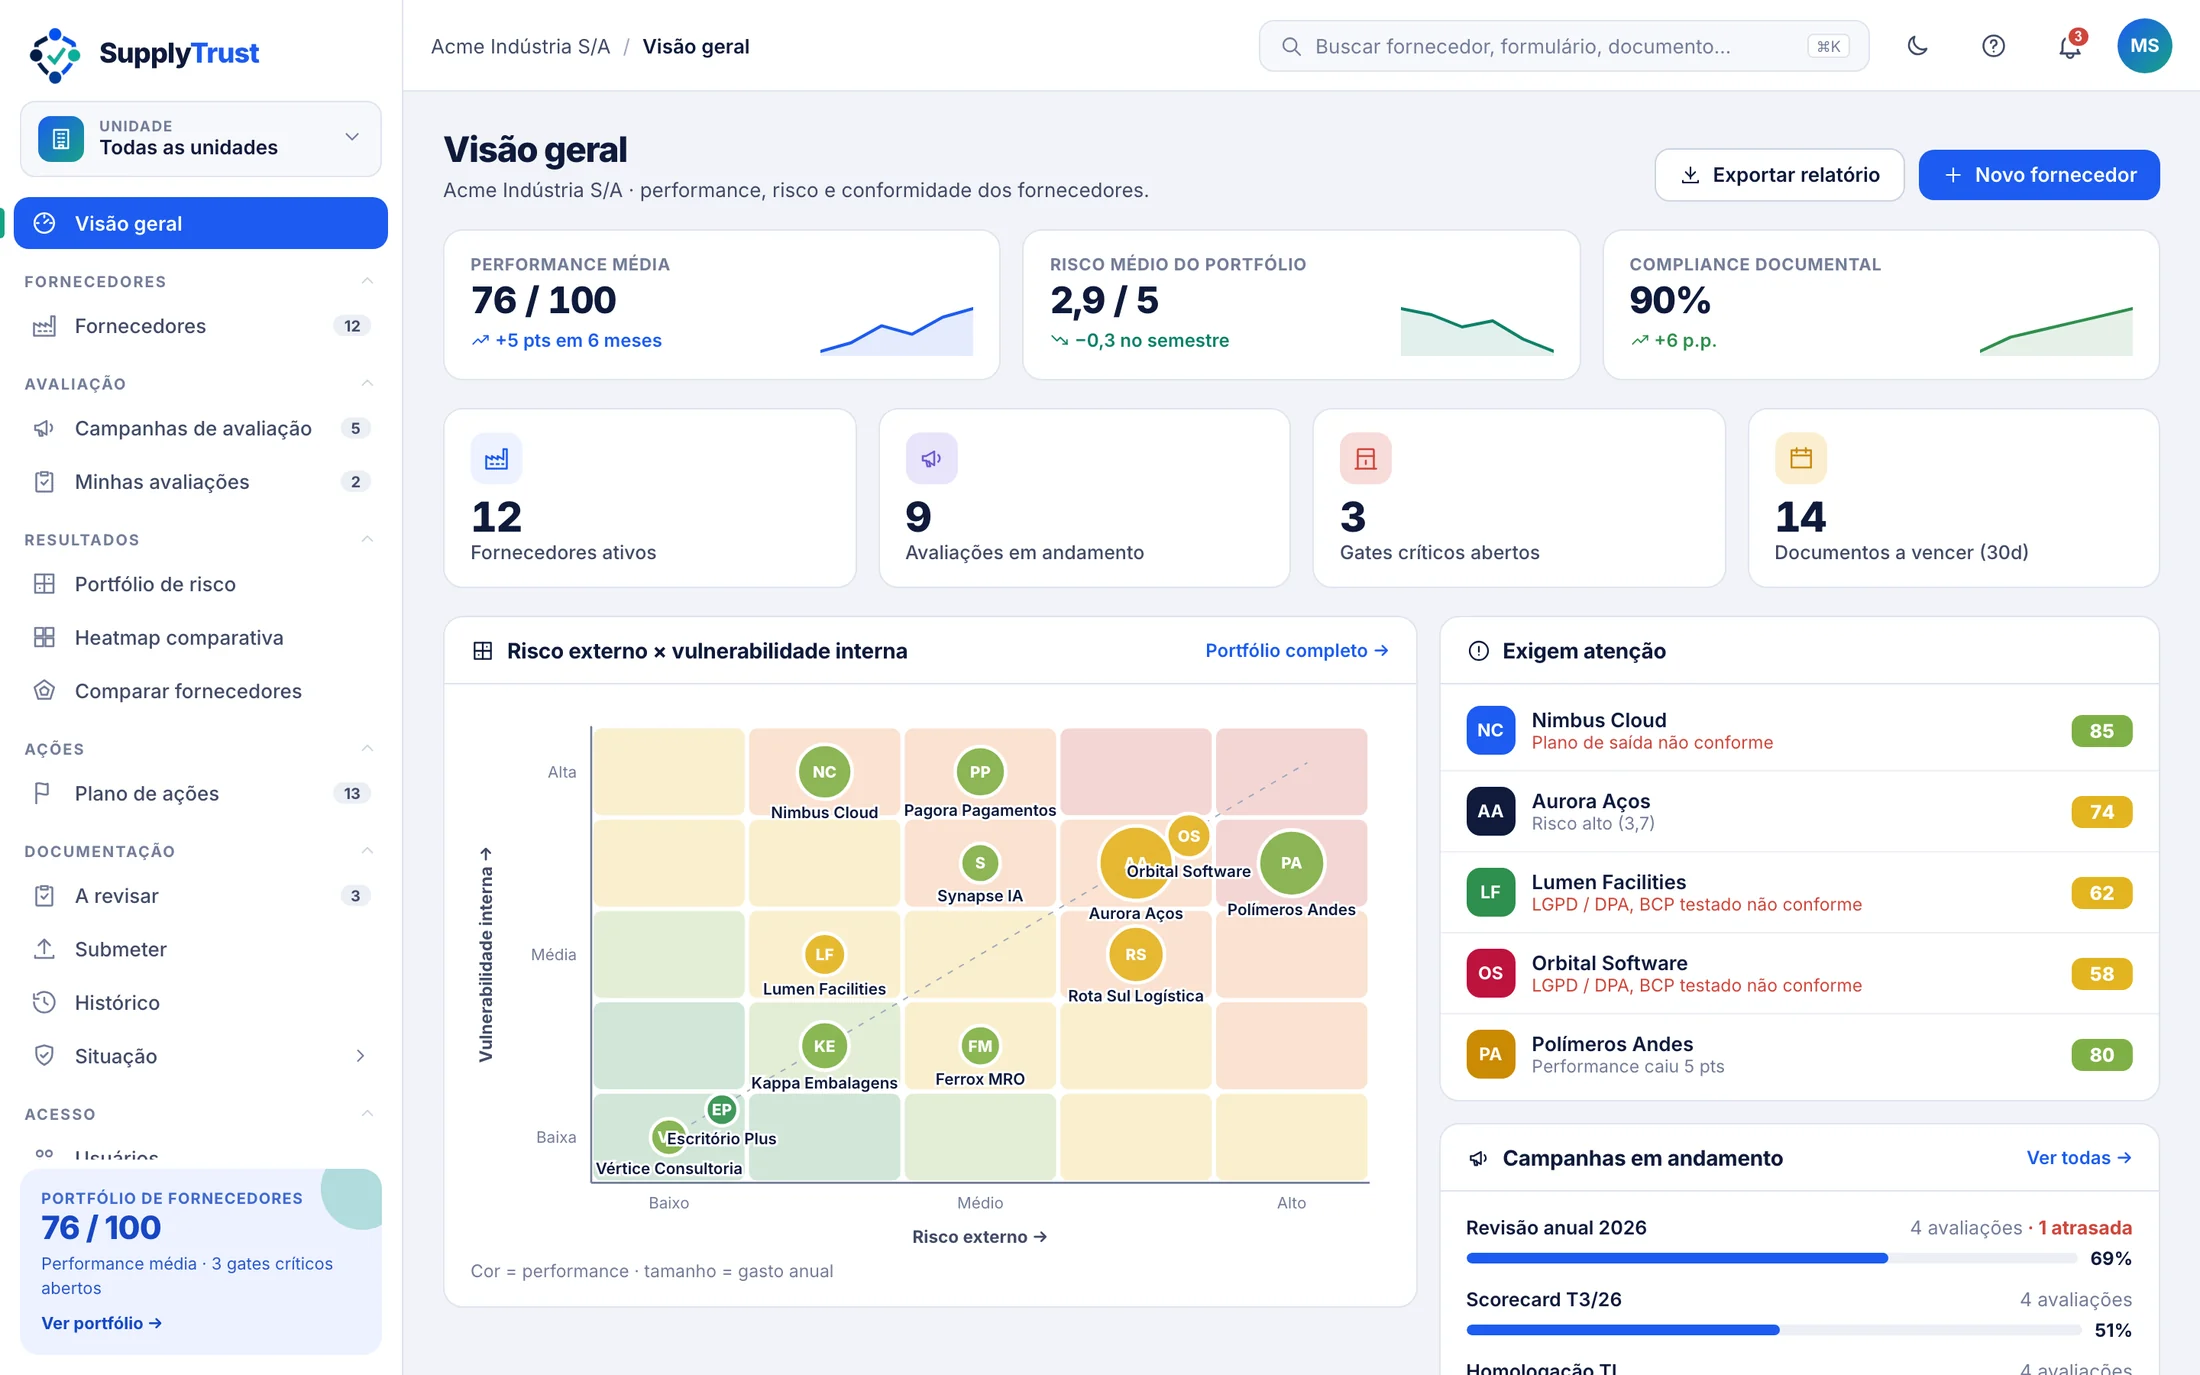Open A revisar documents

click(200, 896)
